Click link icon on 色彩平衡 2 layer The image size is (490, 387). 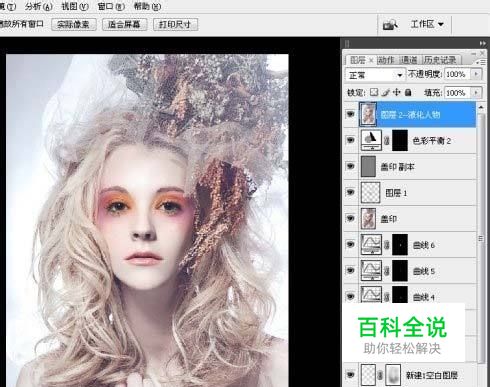coord(387,141)
